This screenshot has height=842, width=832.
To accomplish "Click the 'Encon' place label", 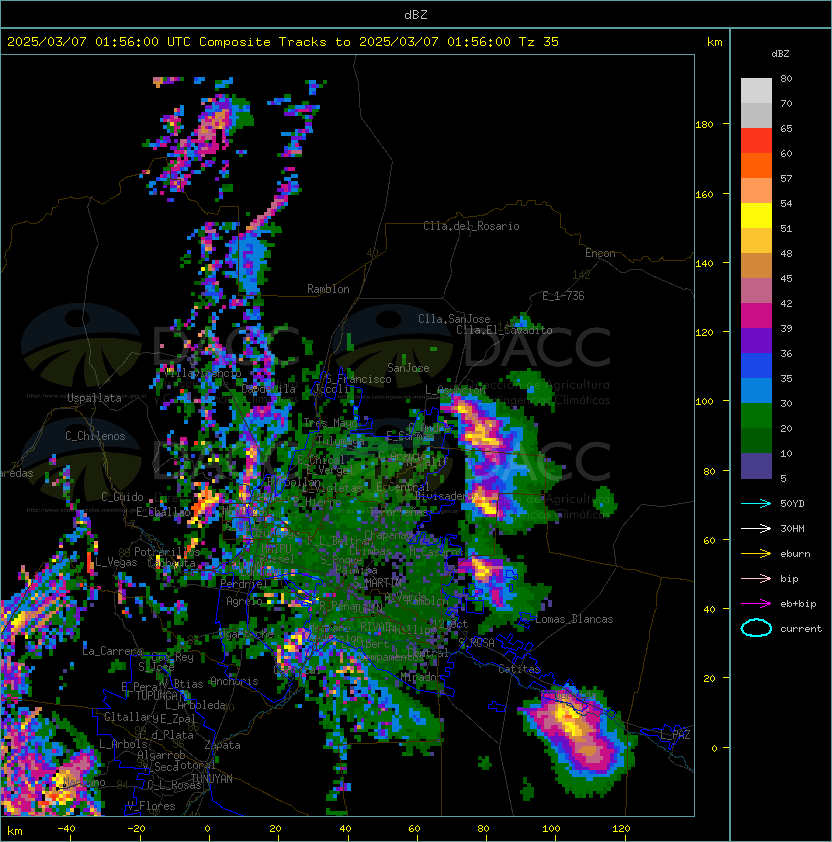I will tap(600, 253).
